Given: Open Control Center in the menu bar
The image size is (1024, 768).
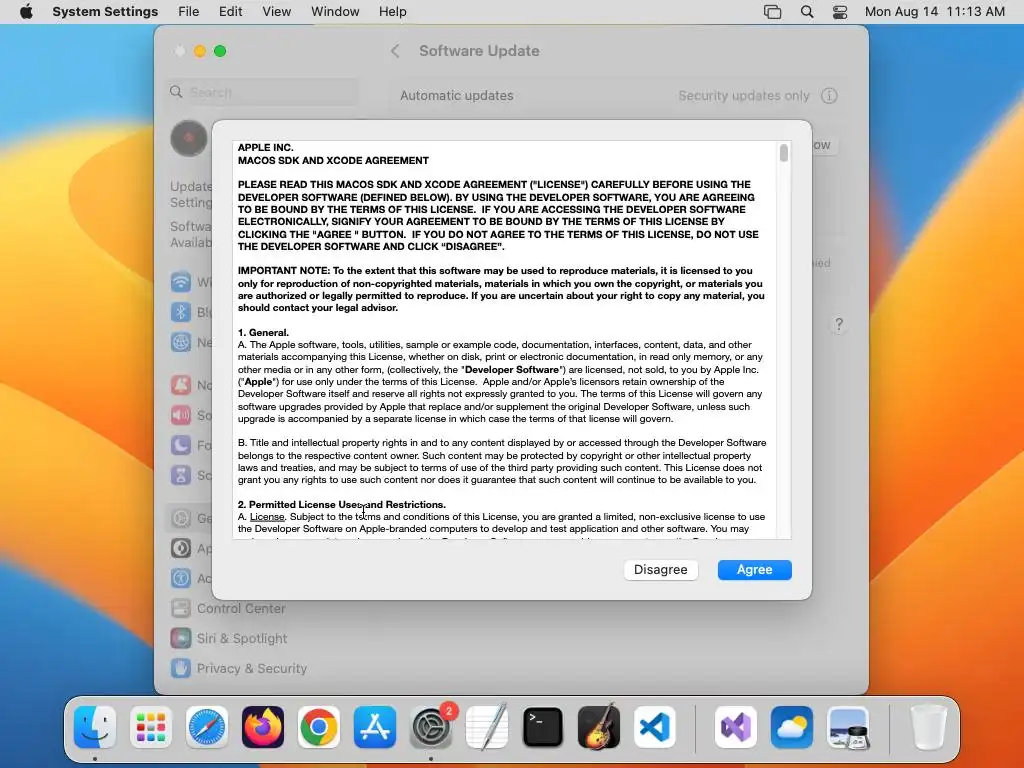Looking at the screenshot, I should point(840,12).
